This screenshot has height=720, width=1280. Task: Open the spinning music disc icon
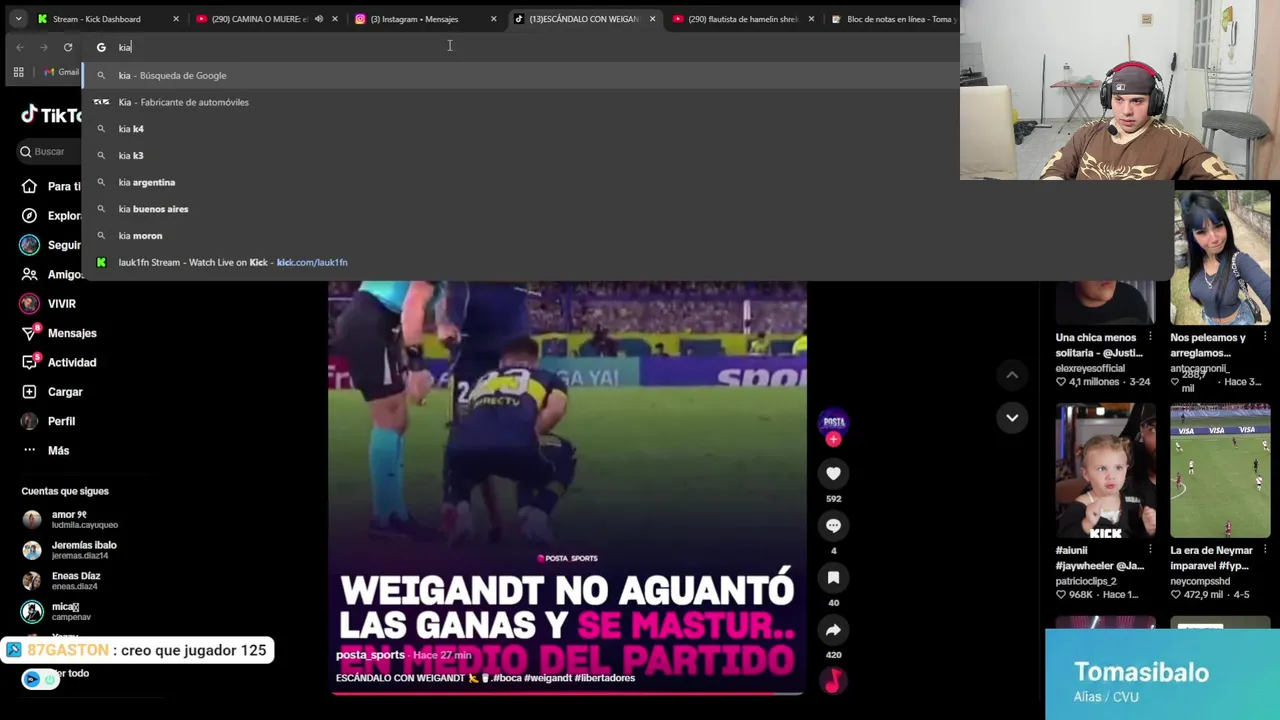pyautogui.click(x=833, y=680)
